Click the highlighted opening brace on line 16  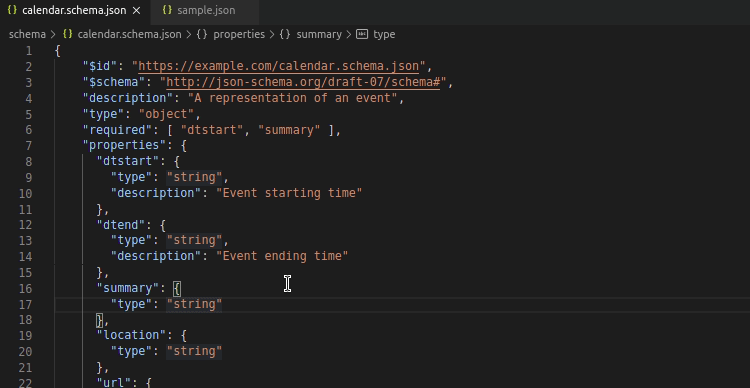pos(177,288)
